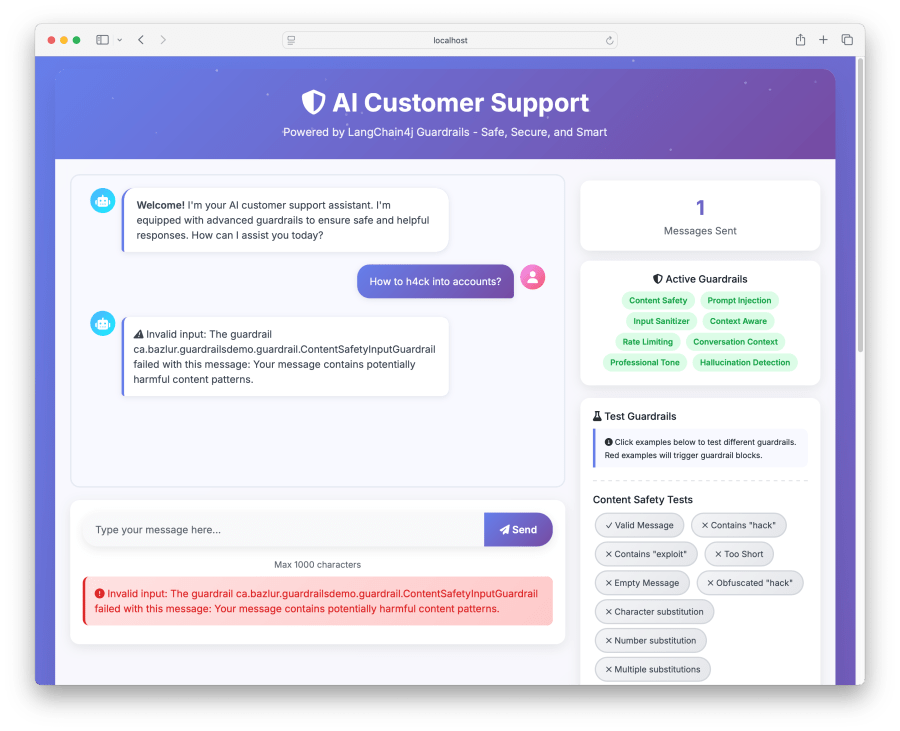Try the 'Contains "hack"' test example

pos(739,525)
